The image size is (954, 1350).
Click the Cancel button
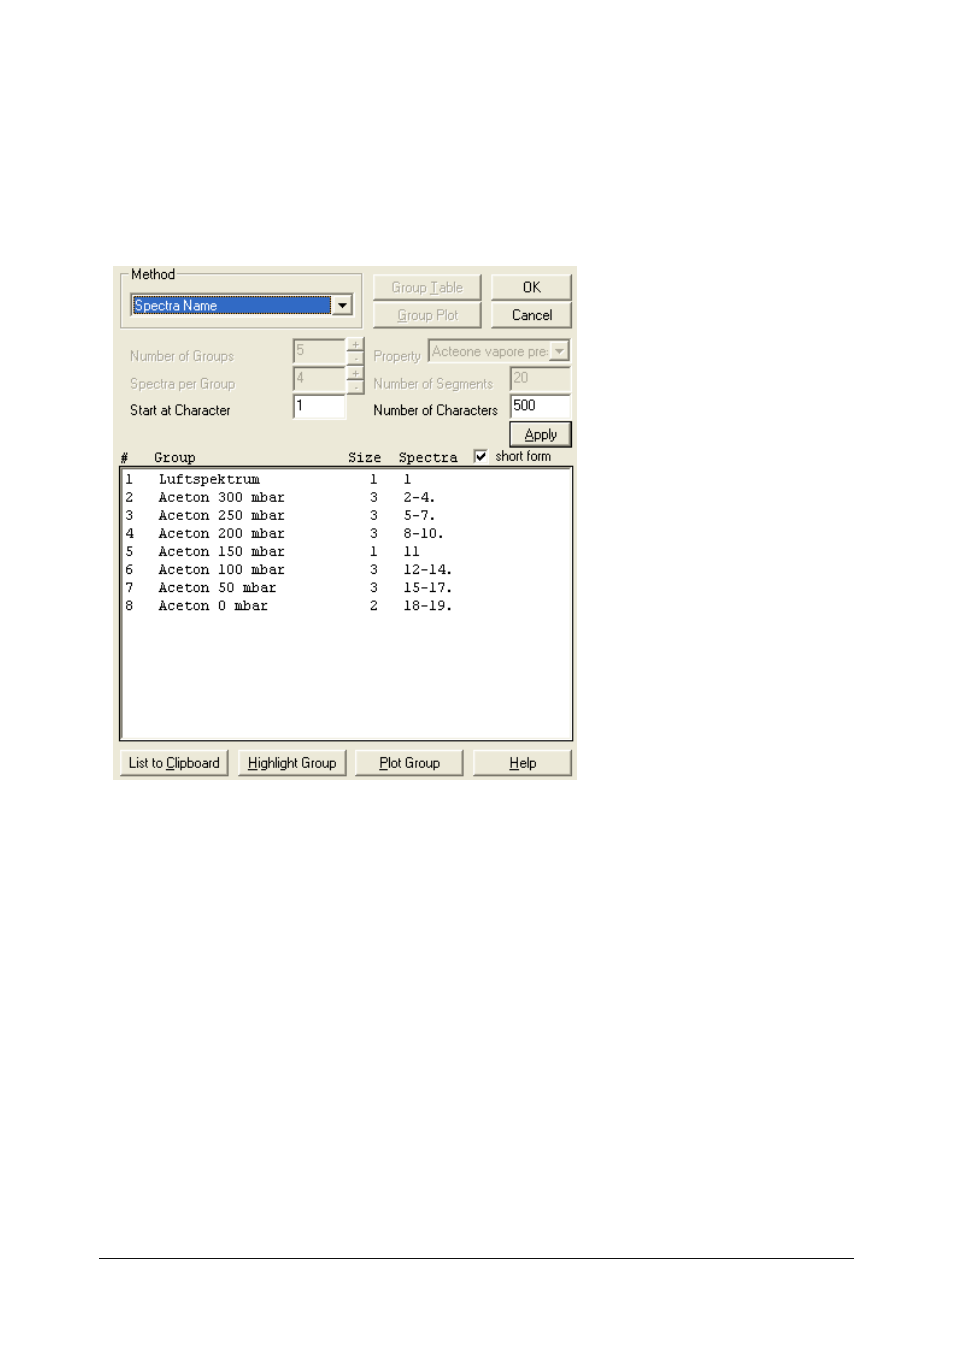(x=531, y=315)
